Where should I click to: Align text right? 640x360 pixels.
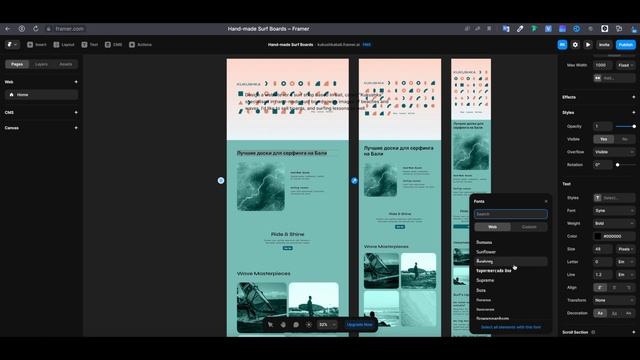click(629, 287)
